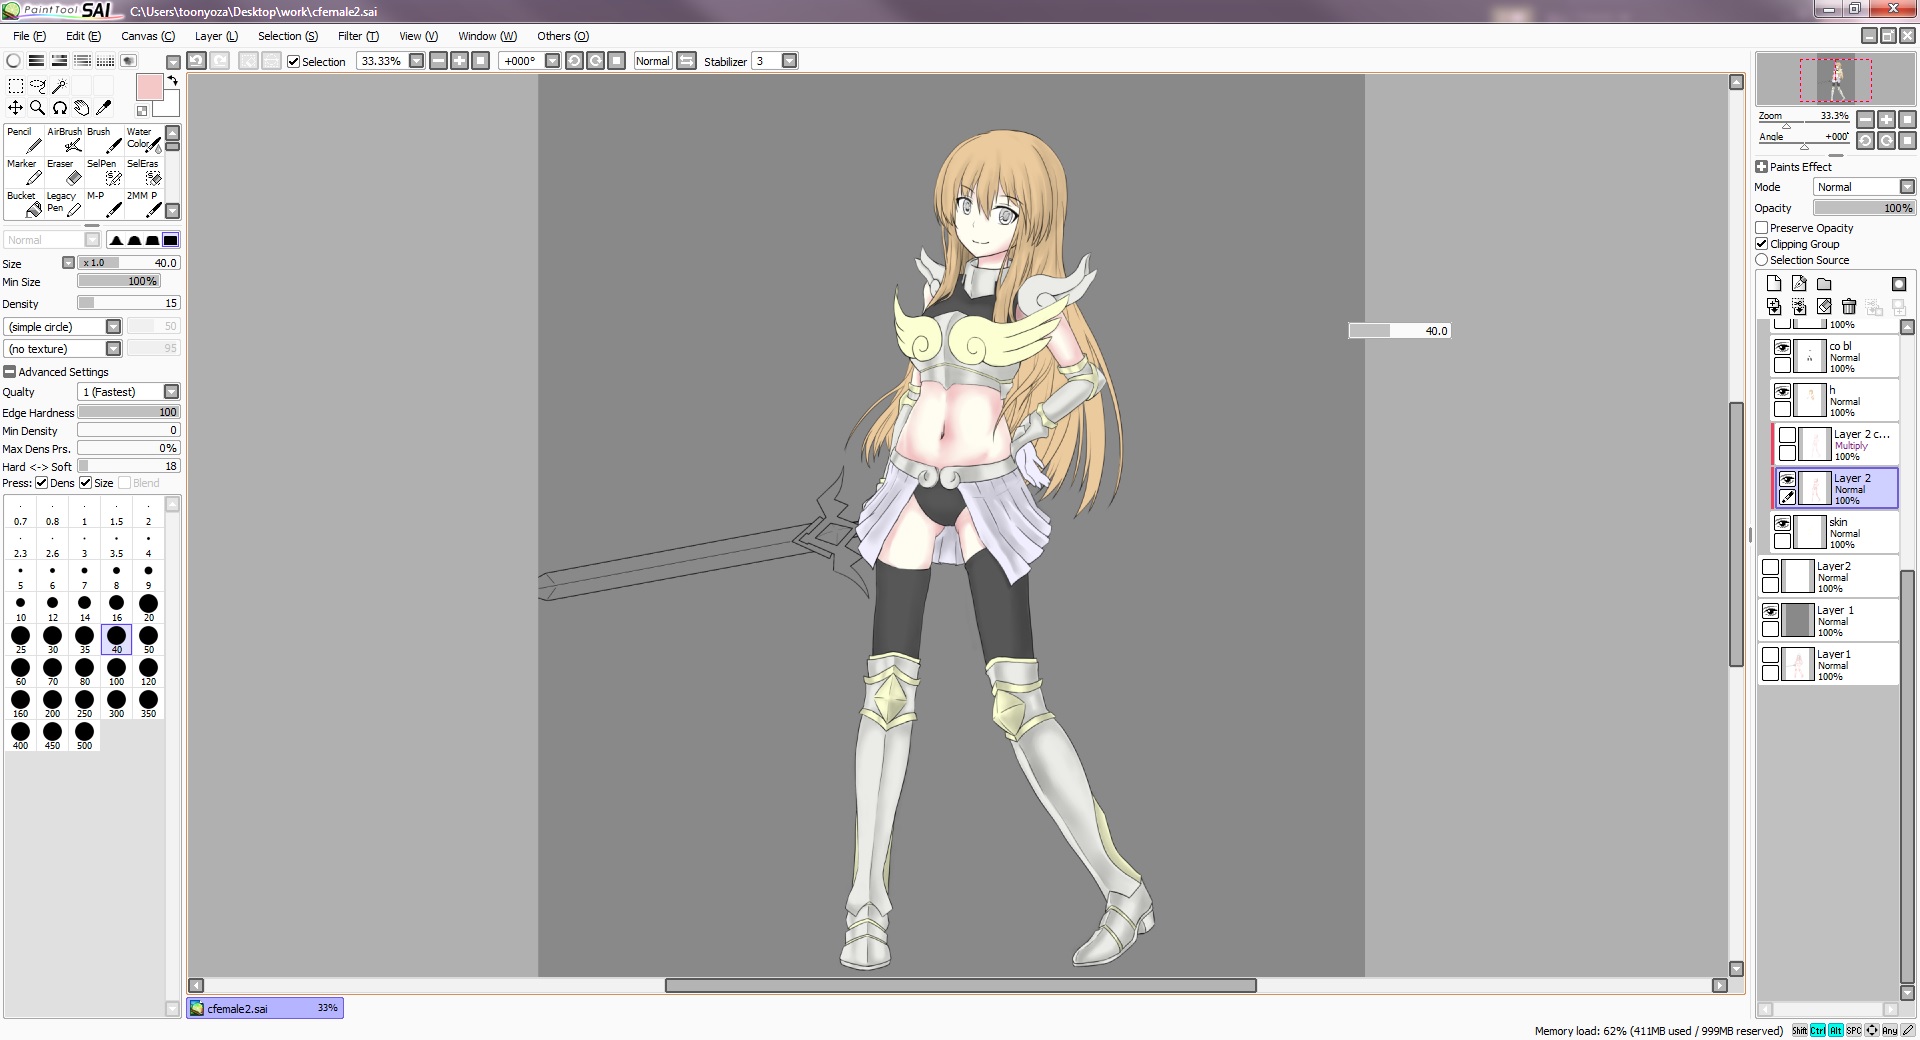The image size is (1920, 1040).
Task: Adjust the brush Density slider
Action: (128, 303)
